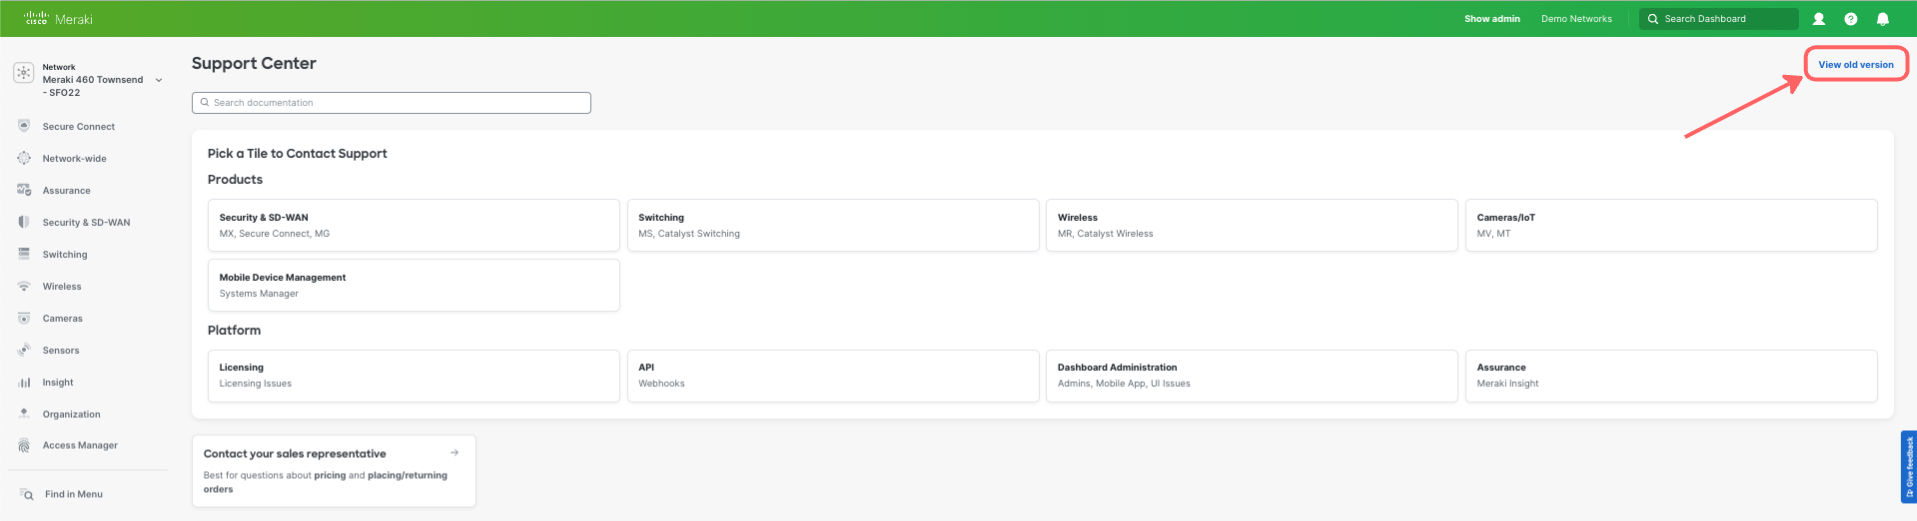Click the Meraki 460 Townsend network name
This screenshot has height=521, width=1917.
click(x=92, y=86)
